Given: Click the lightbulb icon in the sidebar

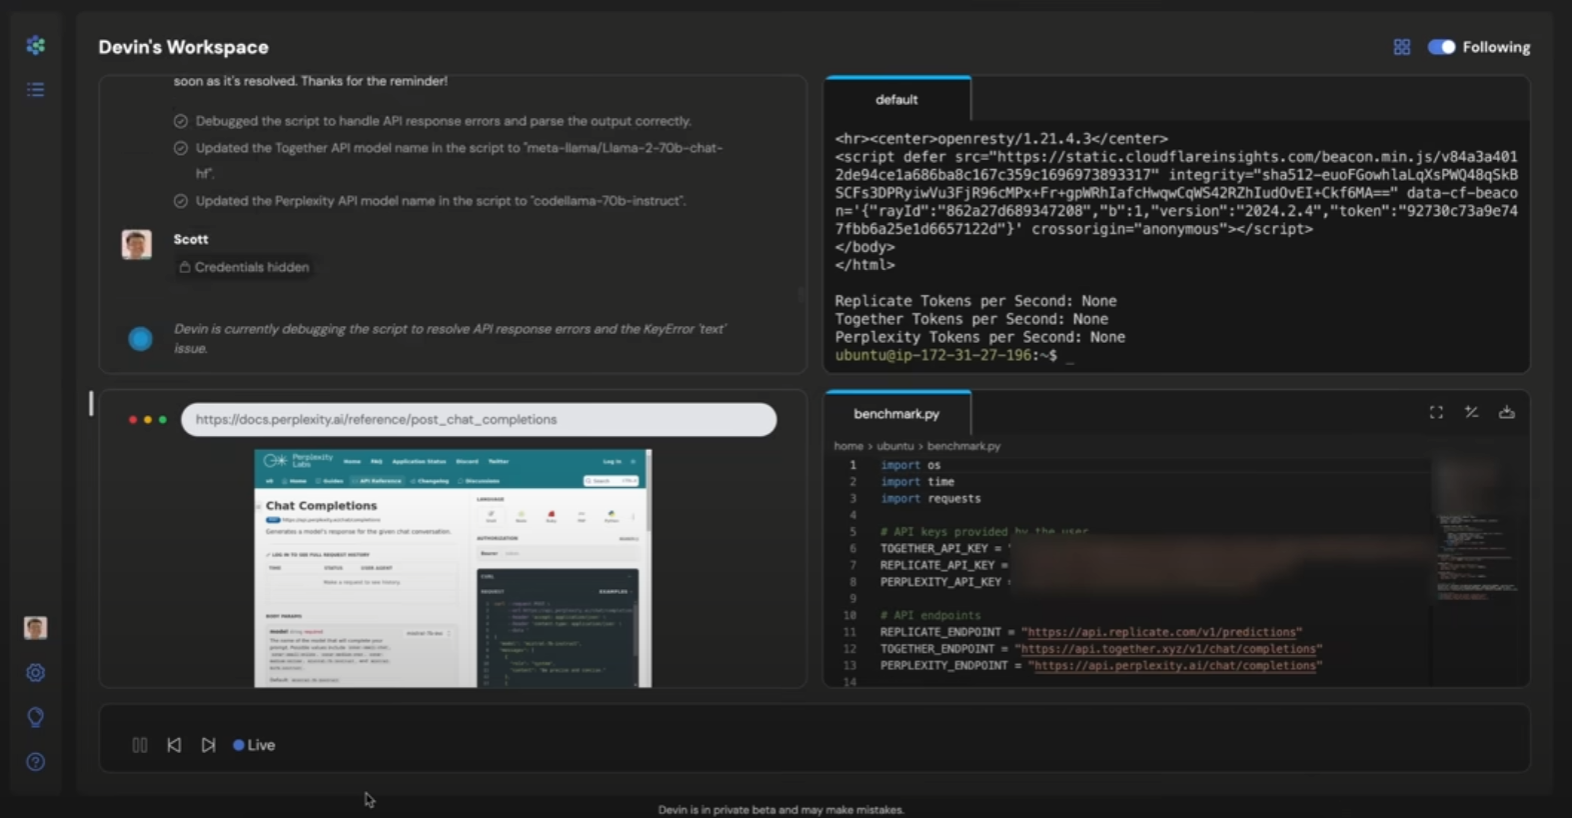Looking at the screenshot, I should coord(35,717).
